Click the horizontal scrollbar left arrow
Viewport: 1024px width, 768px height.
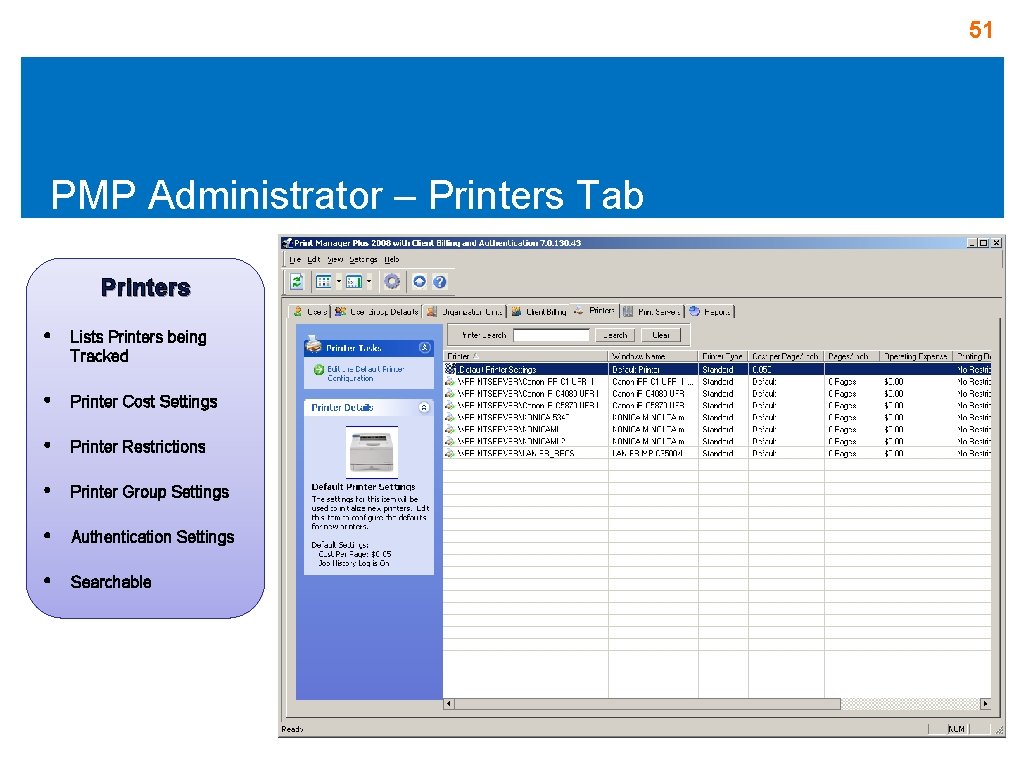(449, 704)
